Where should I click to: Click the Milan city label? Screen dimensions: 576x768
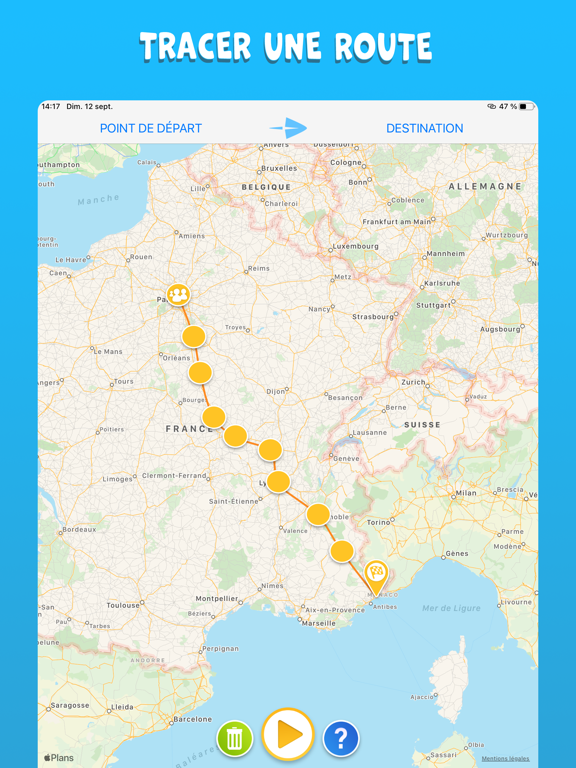(x=466, y=493)
